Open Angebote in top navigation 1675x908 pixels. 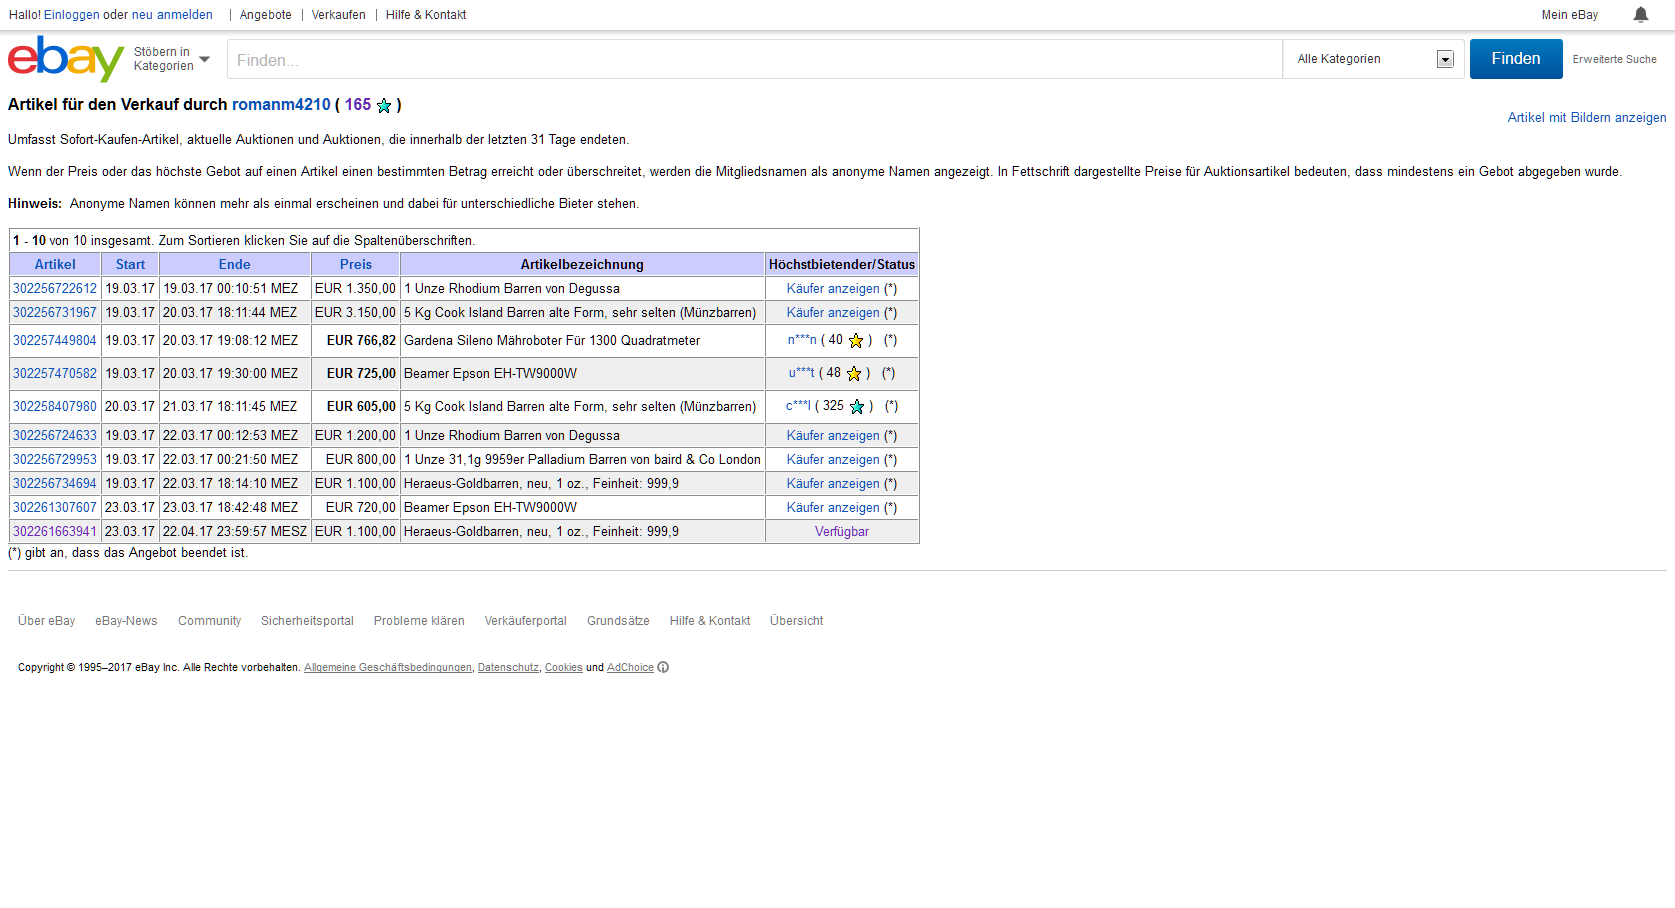point(266,15)
